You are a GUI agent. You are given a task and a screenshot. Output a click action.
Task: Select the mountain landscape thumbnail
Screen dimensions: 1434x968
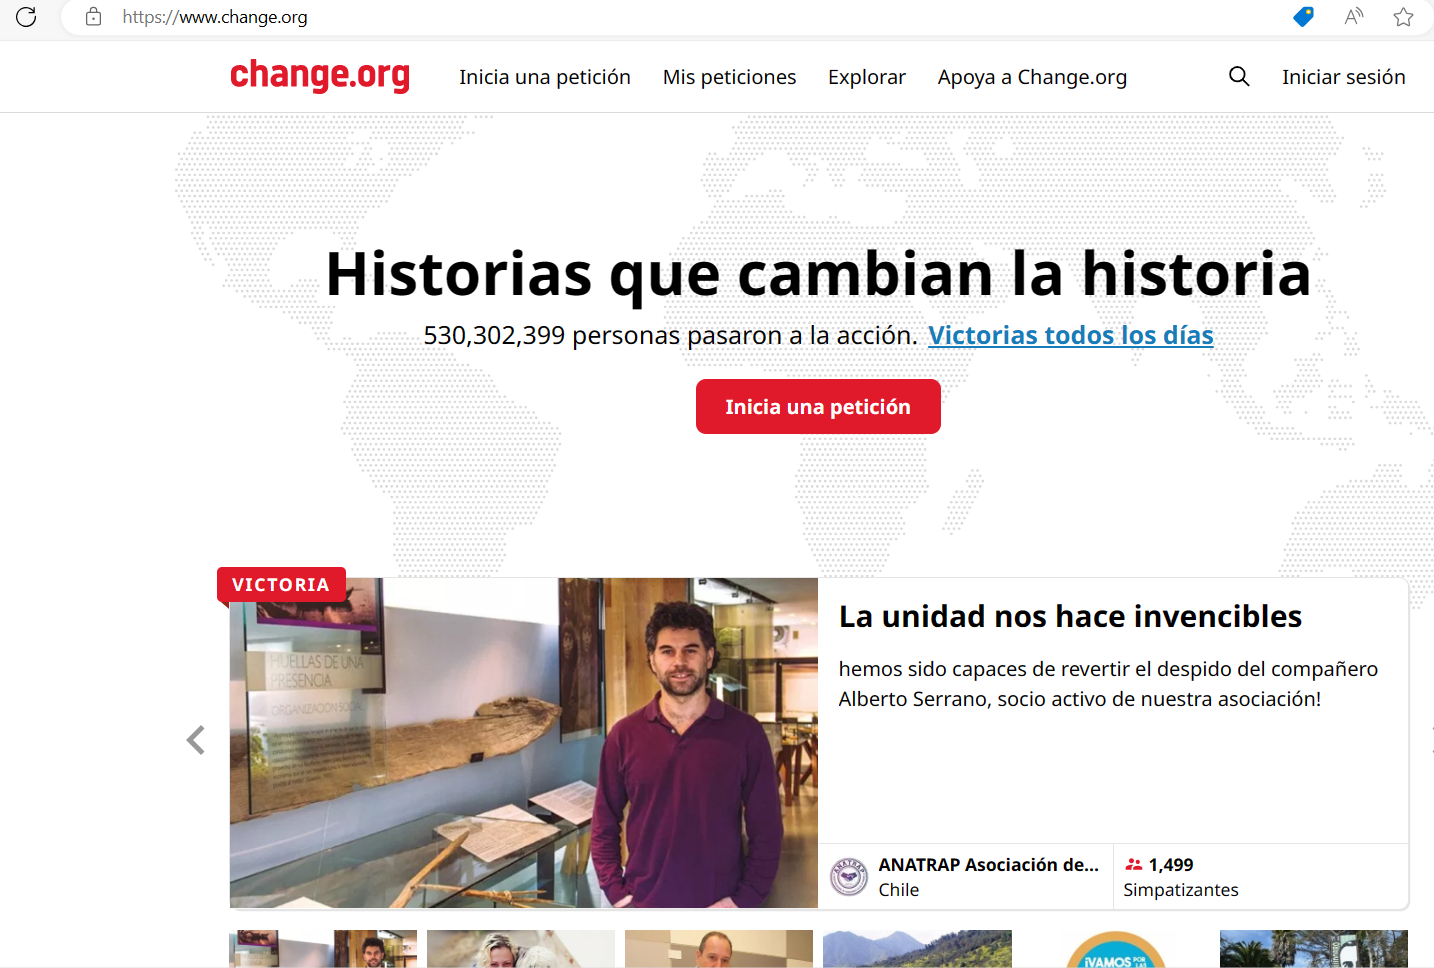click(917, 949)
